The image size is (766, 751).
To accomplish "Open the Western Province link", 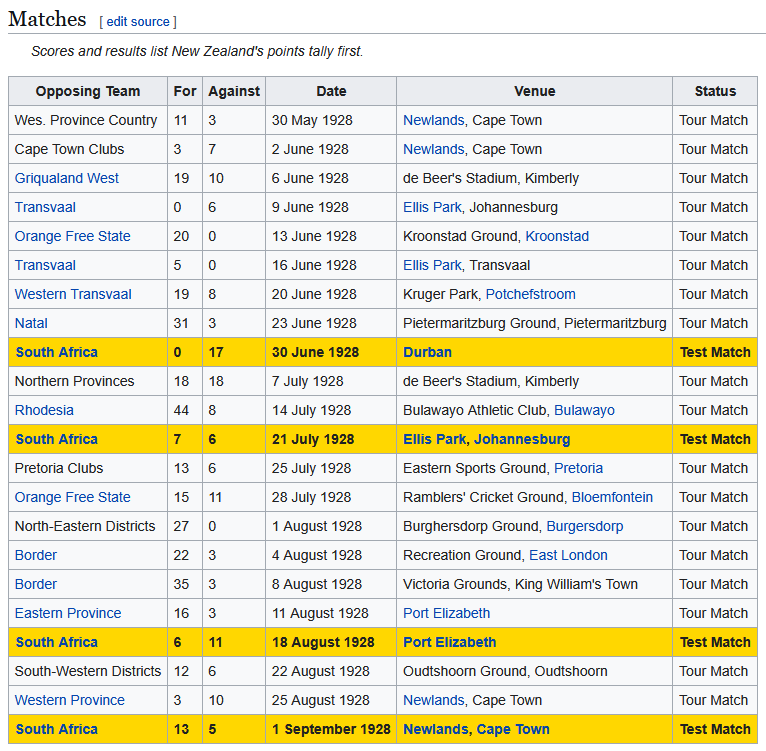I will click(x=69, y=700).
